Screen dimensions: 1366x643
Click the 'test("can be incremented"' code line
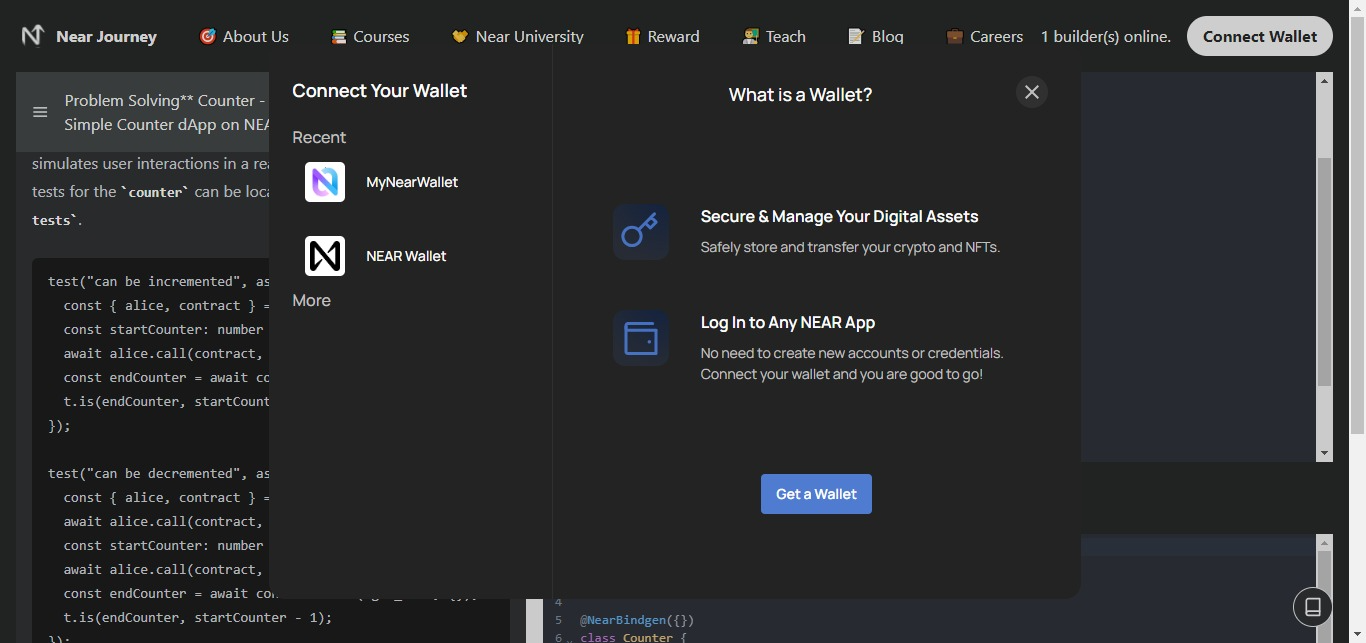pos(158,282)
